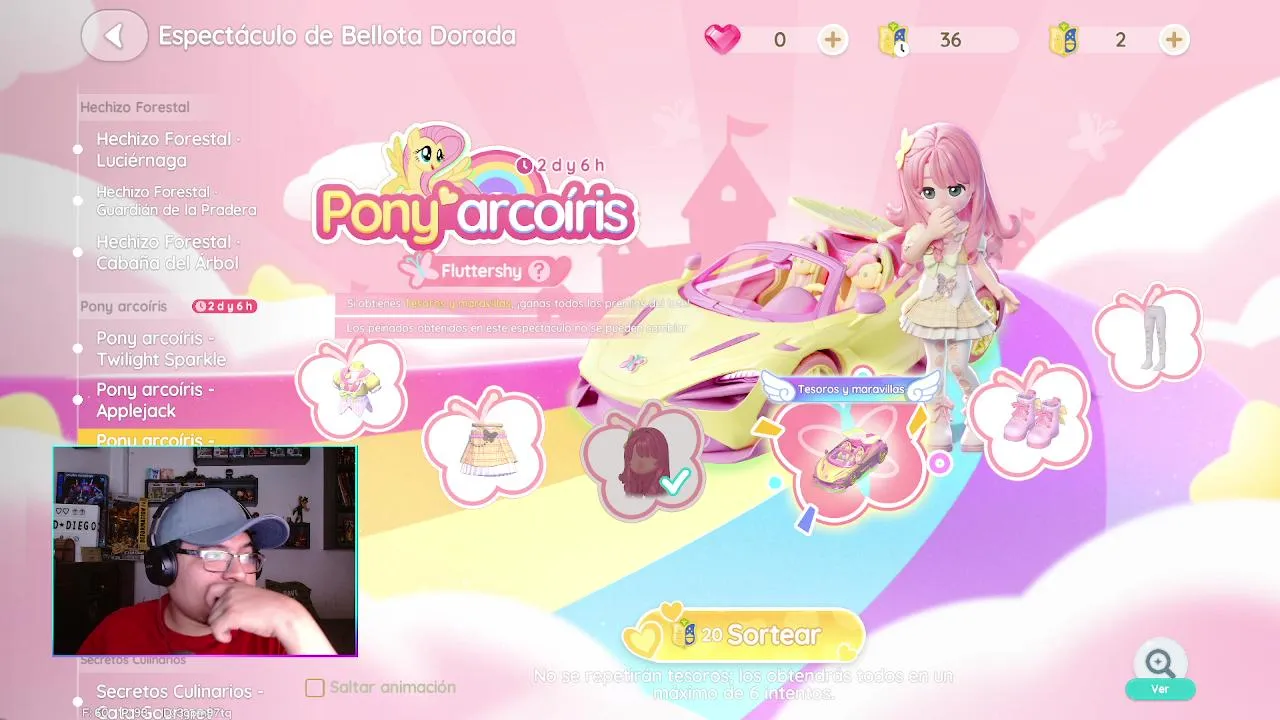Click the timed ticket currency icon showing 36

892,40
